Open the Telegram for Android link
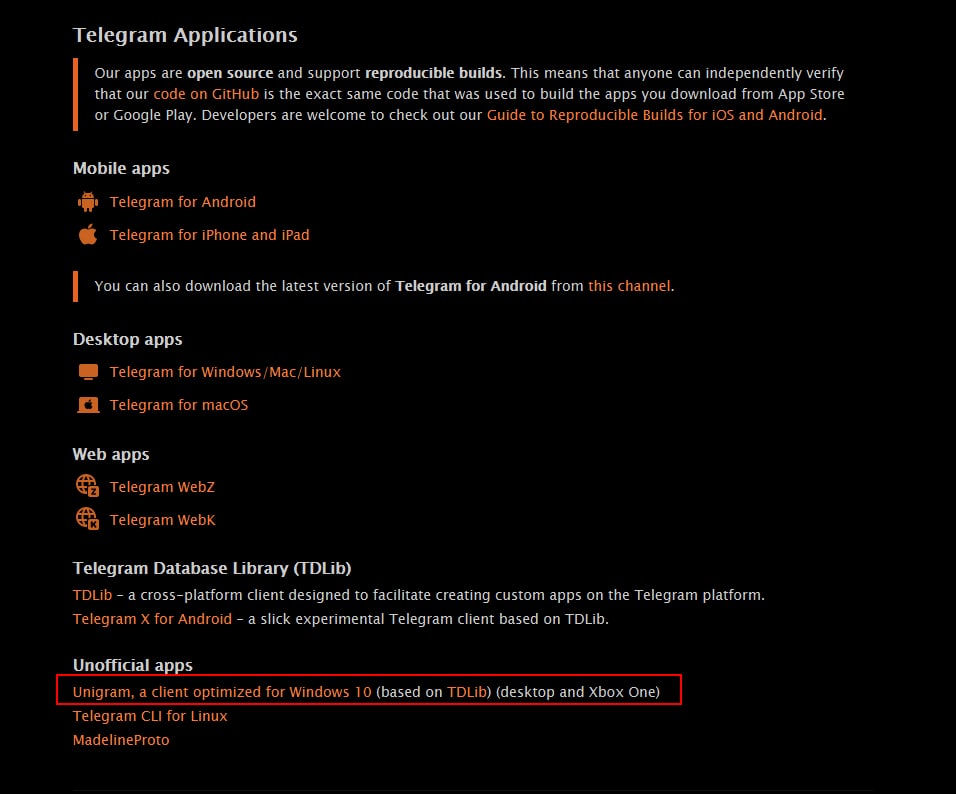Image resolution: width=956 pixels, height=794 pixels. pos(183,202)
